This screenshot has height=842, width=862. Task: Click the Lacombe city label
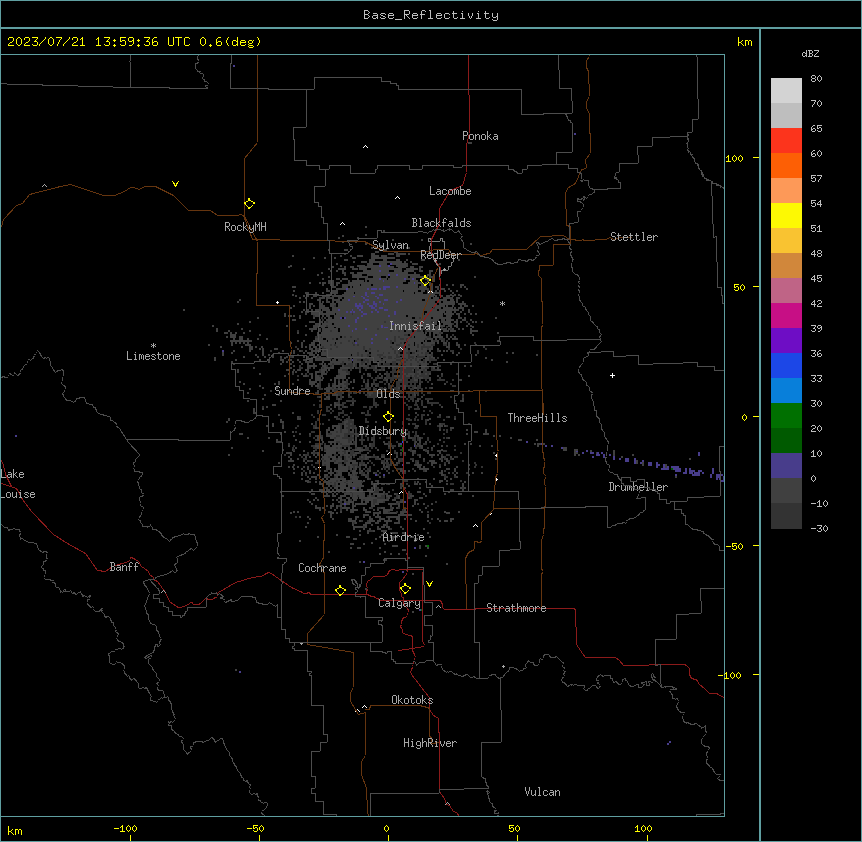(x=450, y=191)
